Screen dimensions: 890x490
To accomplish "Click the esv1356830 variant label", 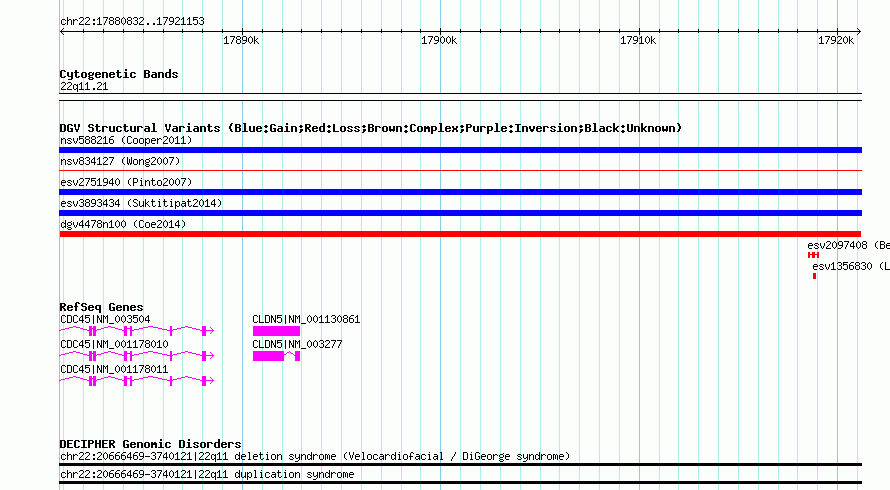I will coord(850,266).
